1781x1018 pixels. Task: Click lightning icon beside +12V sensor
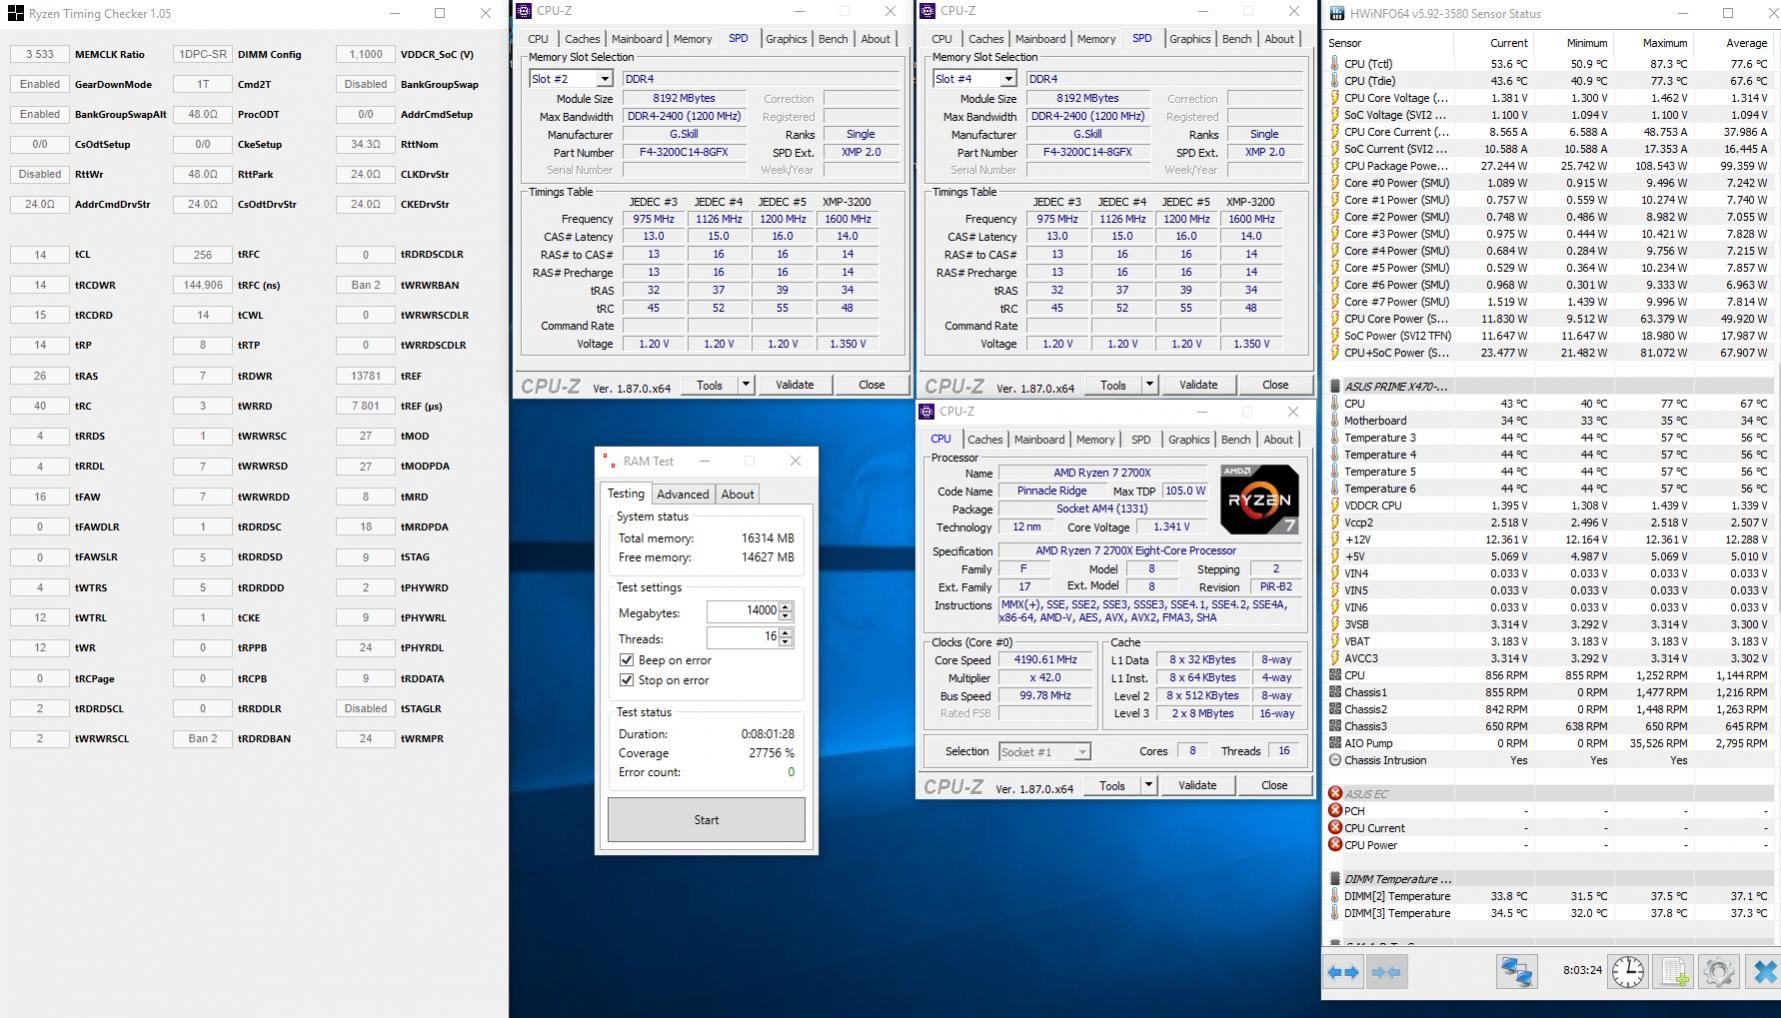pyautogui.click(x=1335, y=539)
